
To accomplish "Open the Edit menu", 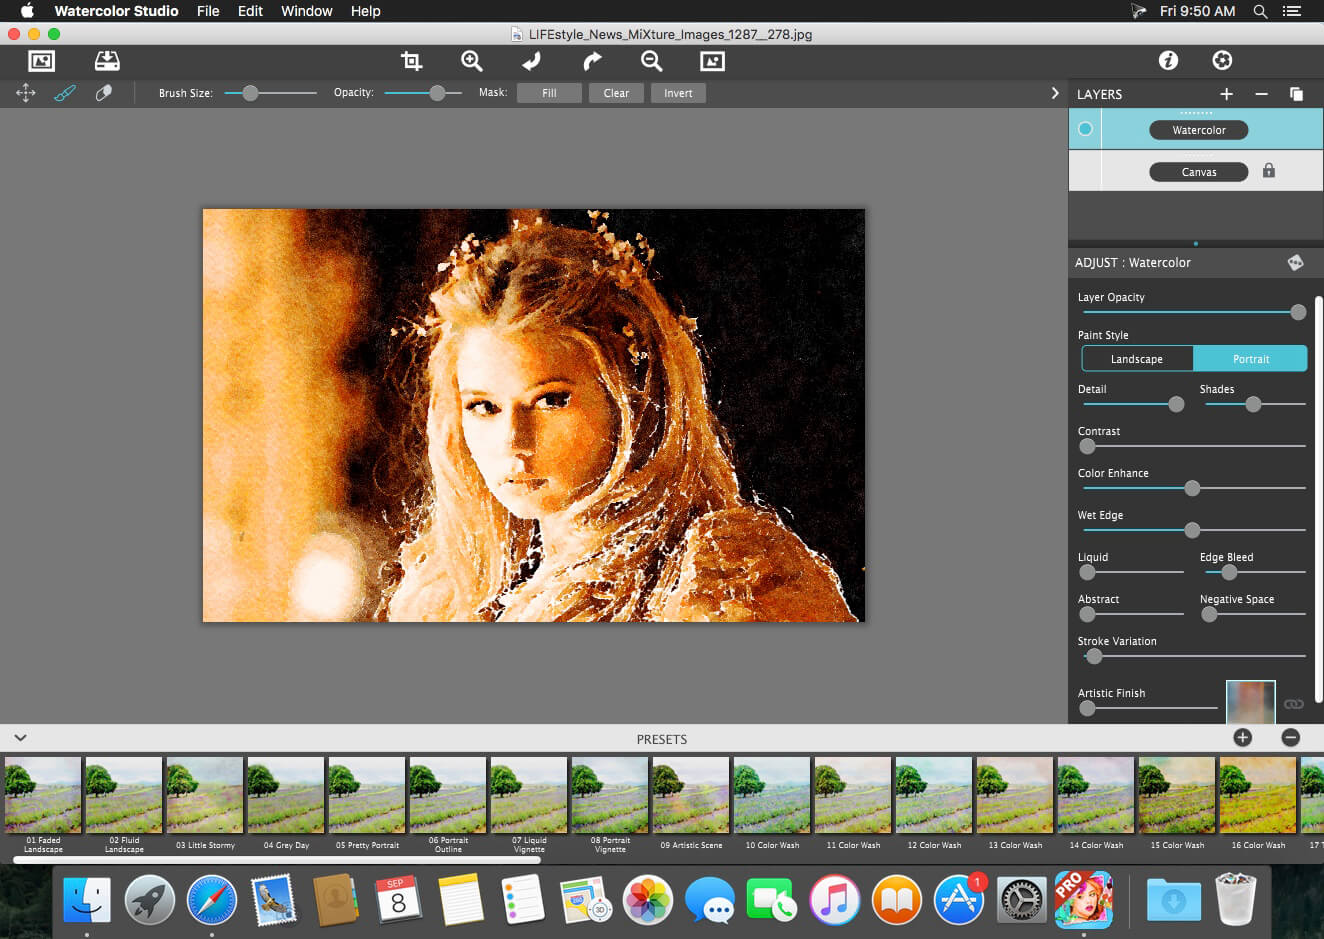I will pos(250,11).
